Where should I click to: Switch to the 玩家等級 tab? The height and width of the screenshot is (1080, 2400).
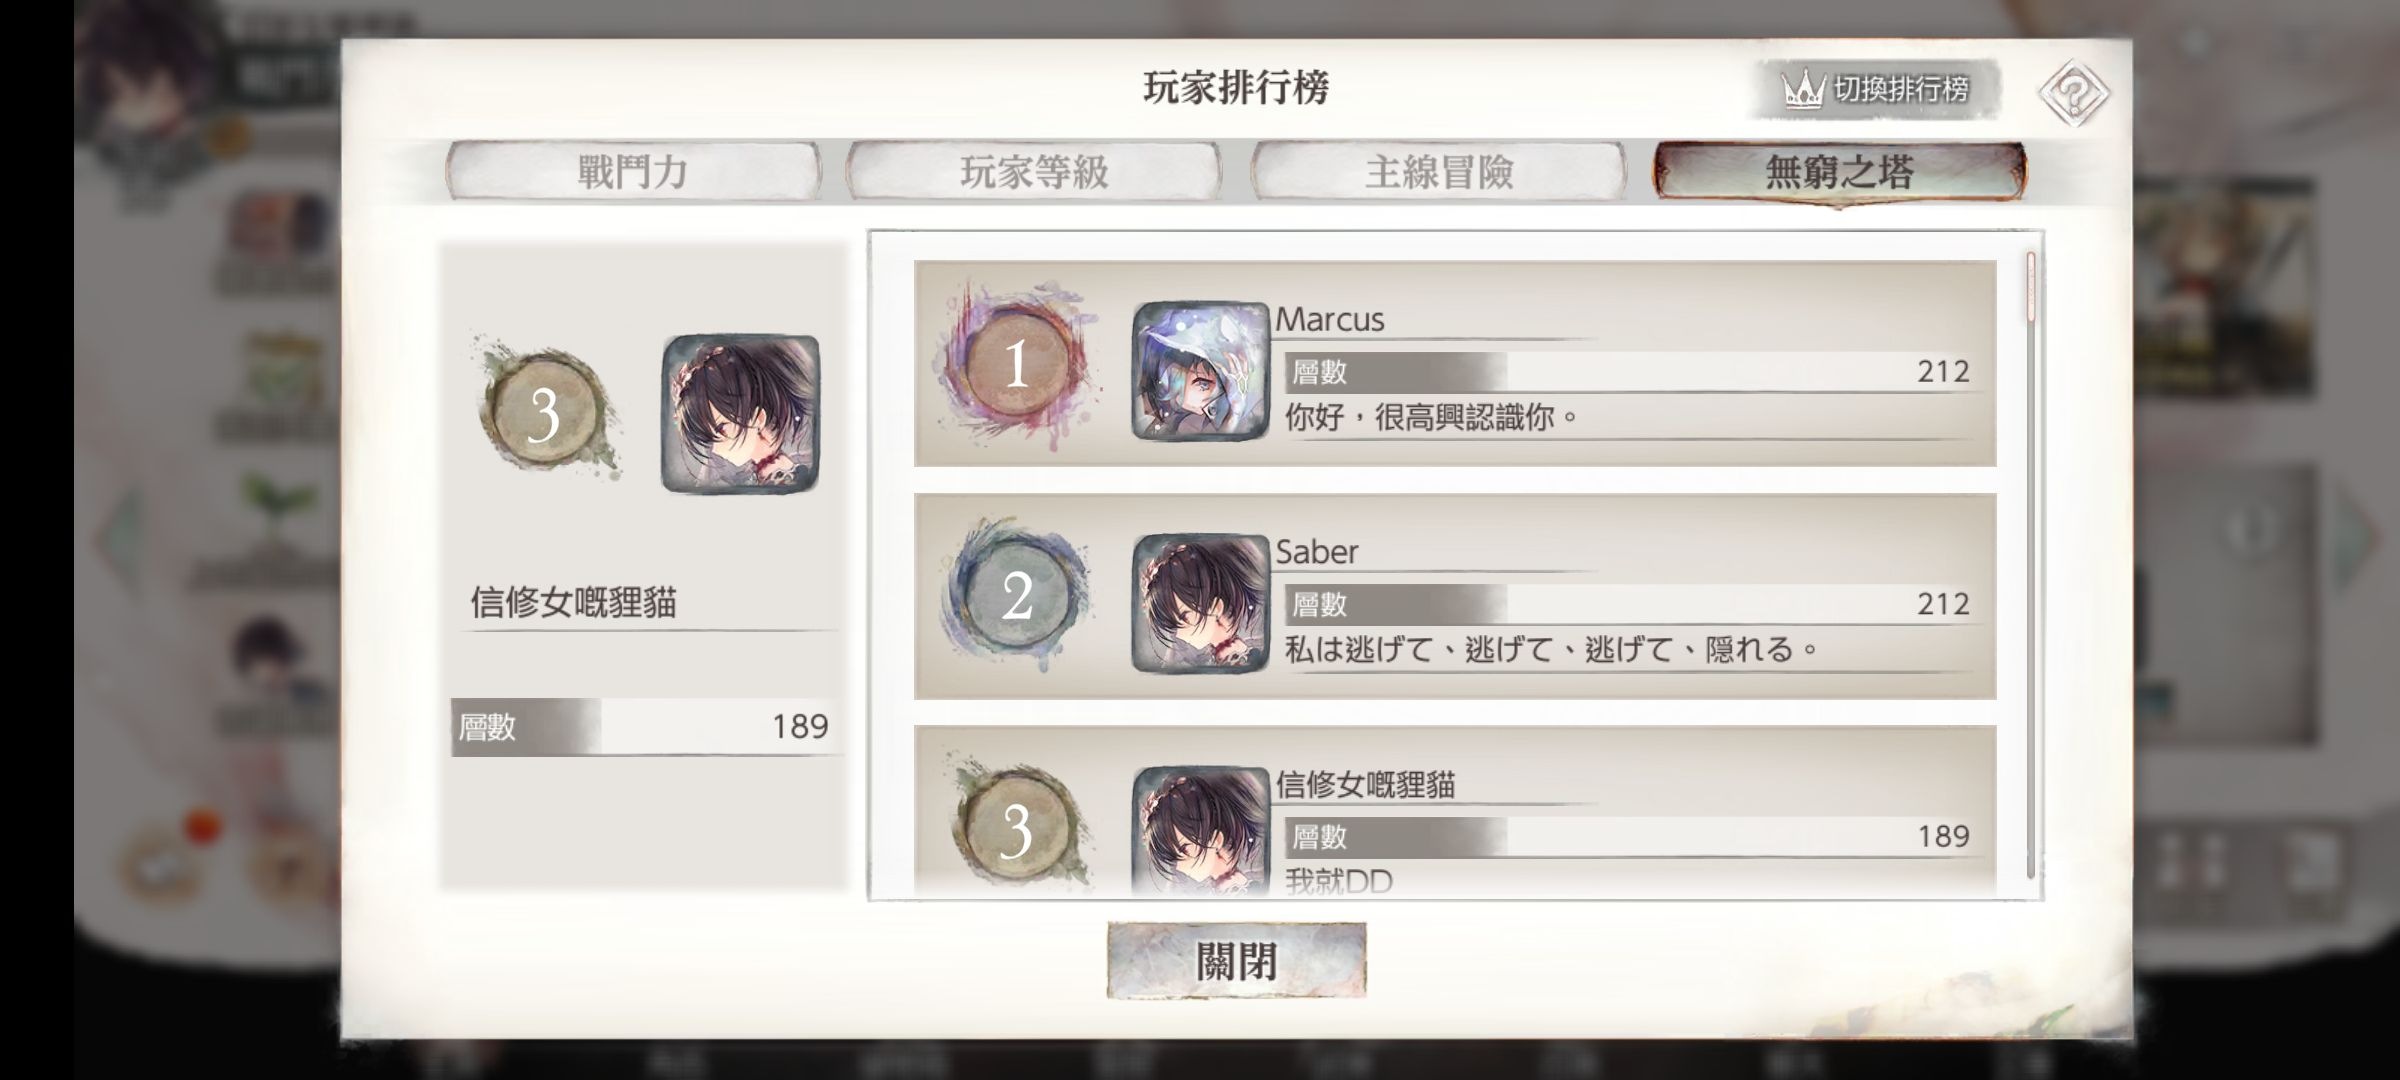coord(1034,172)
